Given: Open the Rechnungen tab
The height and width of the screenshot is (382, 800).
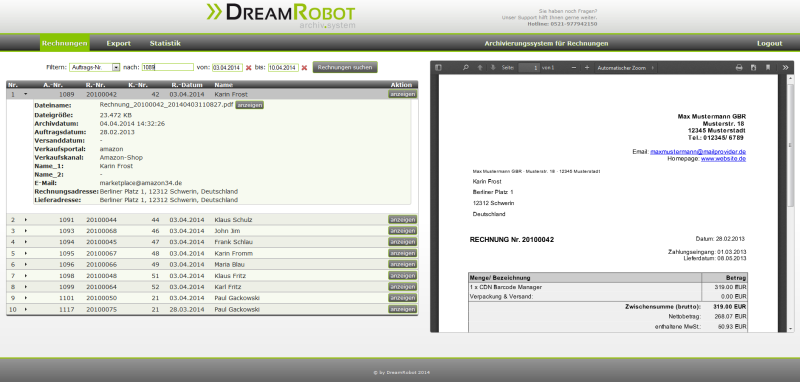Looking at the screenshot, I should (x=65, y=43).
